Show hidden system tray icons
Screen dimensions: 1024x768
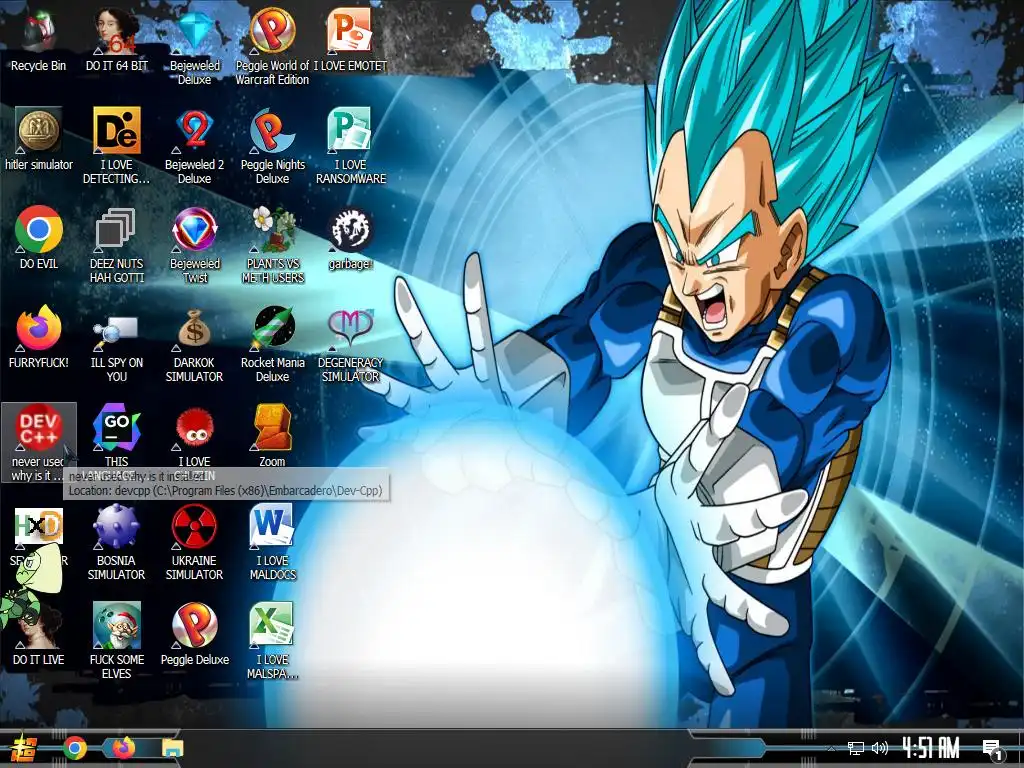831,748
